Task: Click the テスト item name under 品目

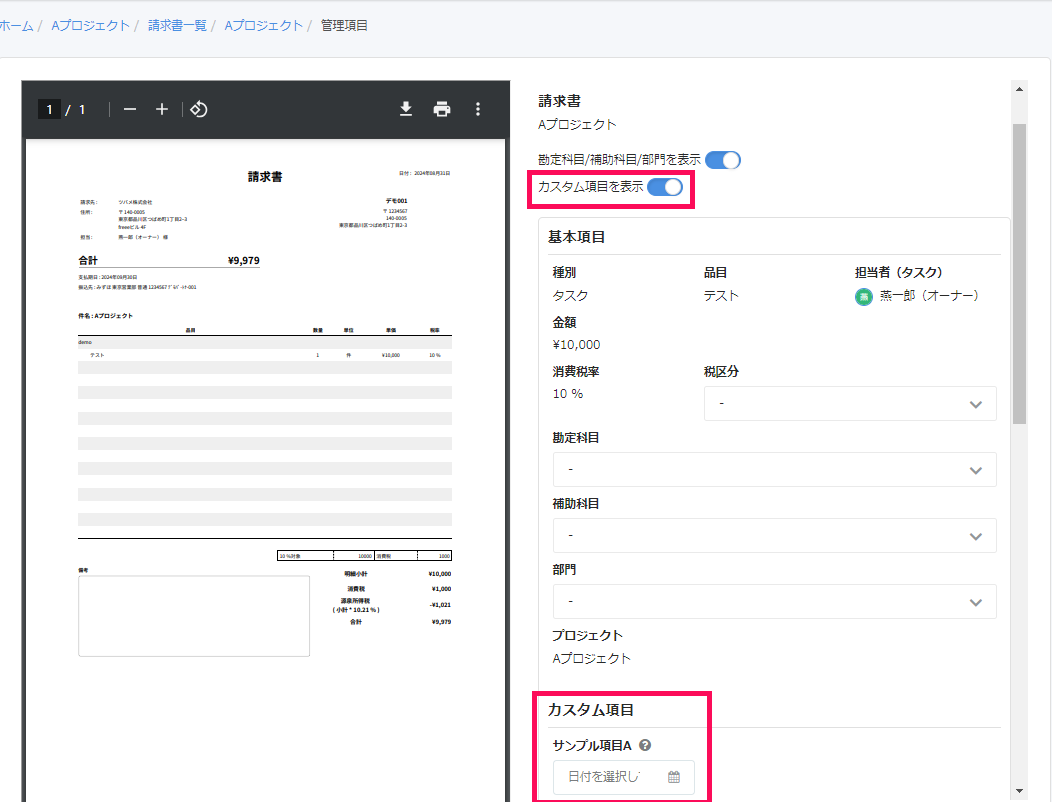Action: coord(721,296)
